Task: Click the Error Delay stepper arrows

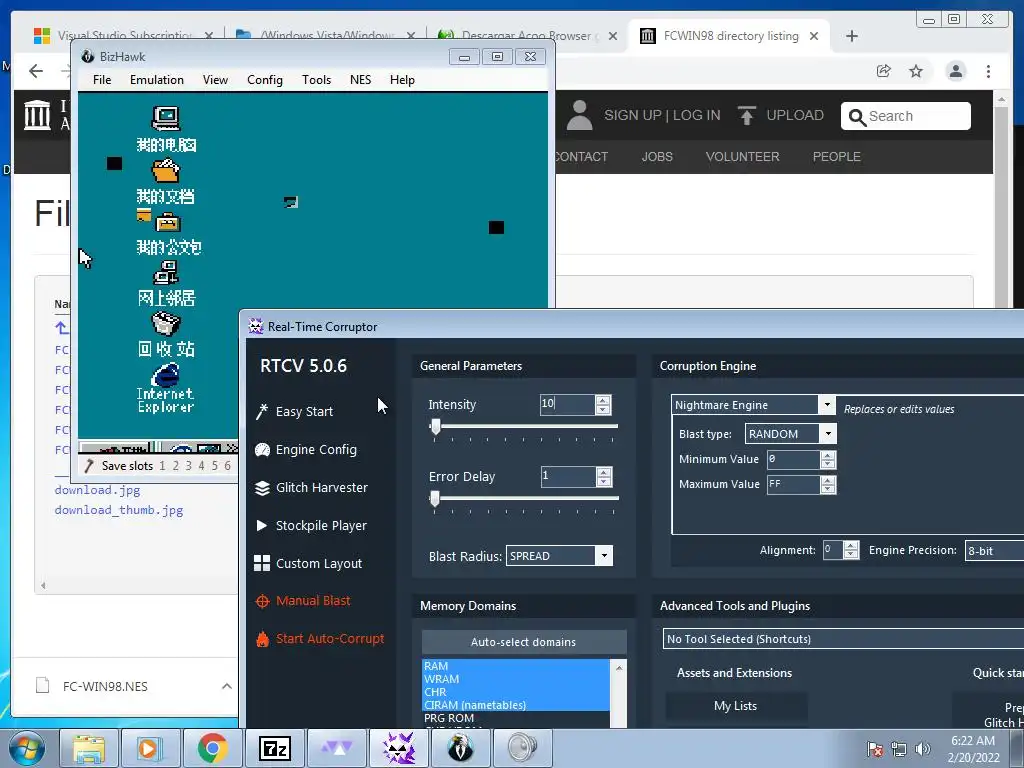Action: [x=604, y=477]
